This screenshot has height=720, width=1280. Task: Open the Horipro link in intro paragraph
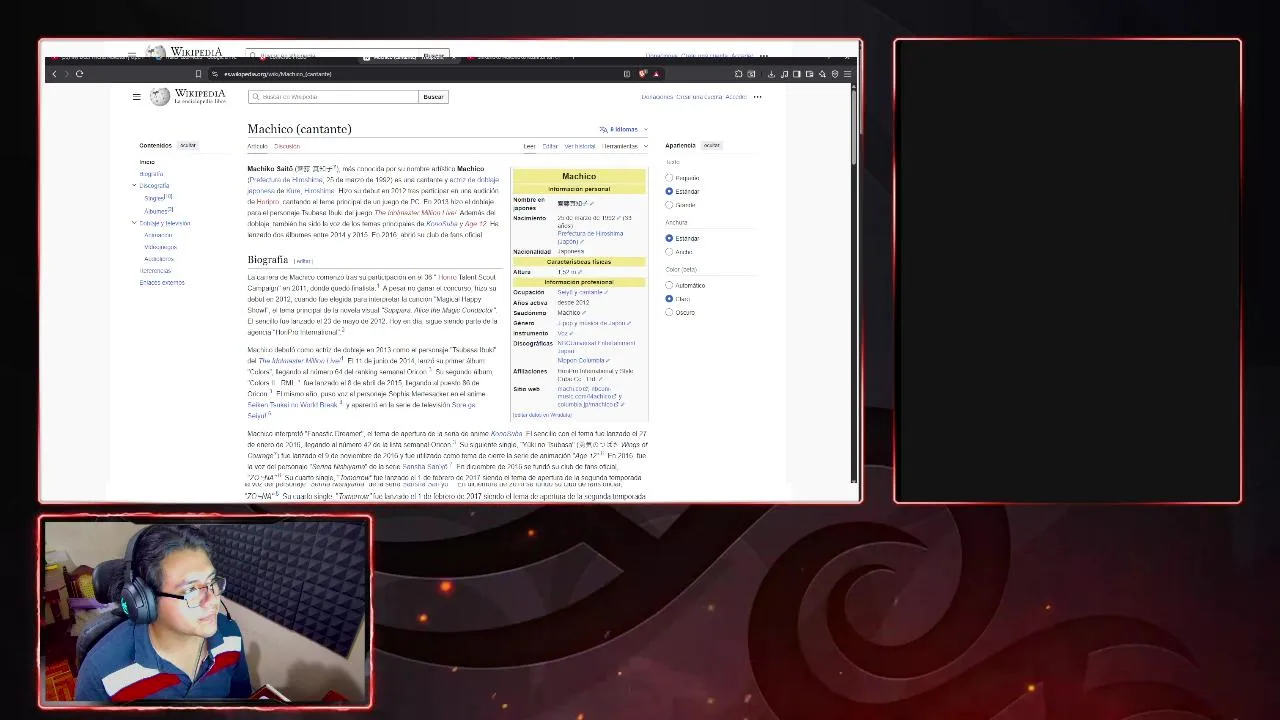pos(268,202)
